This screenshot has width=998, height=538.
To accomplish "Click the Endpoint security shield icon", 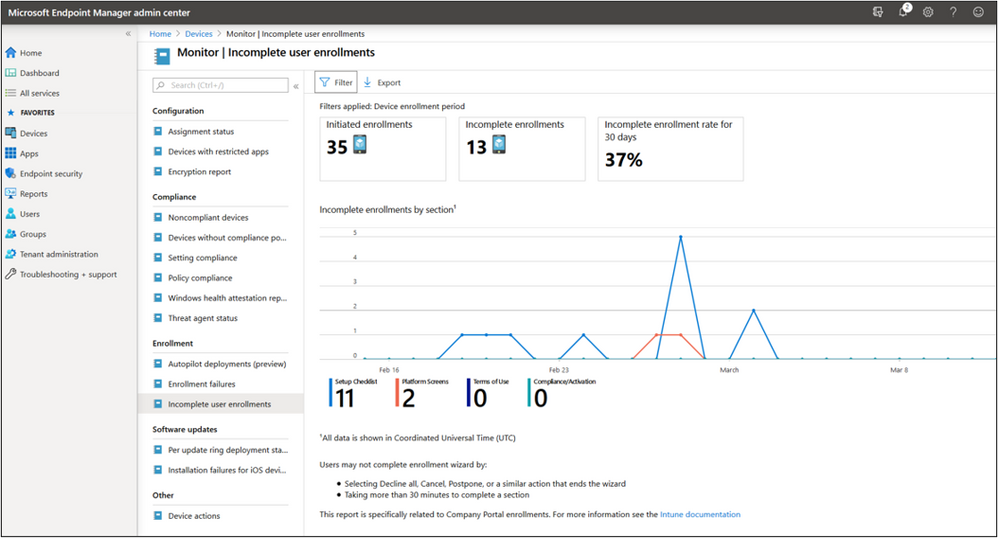I will tap(10, 173).
